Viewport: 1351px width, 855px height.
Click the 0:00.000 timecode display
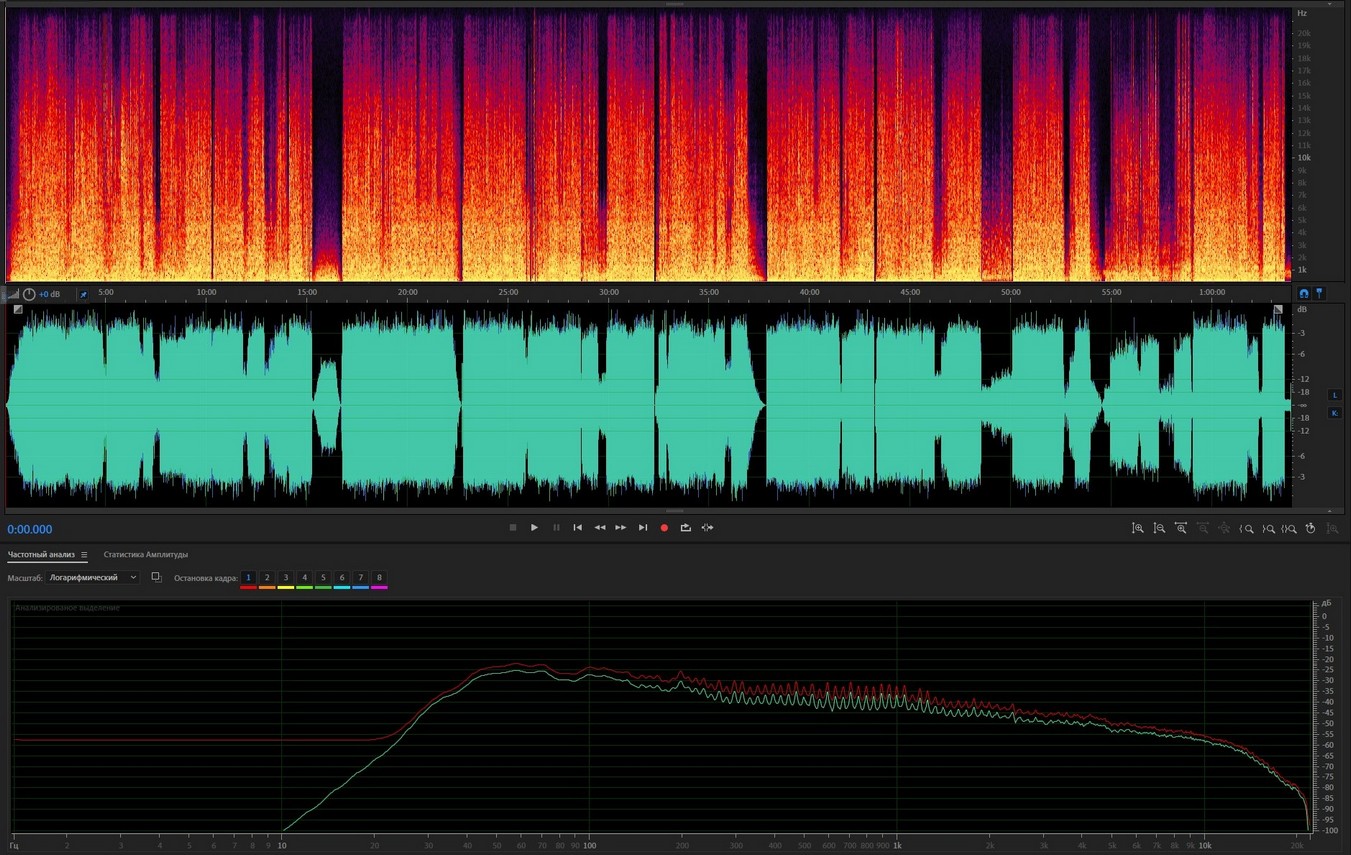[30, 530]
